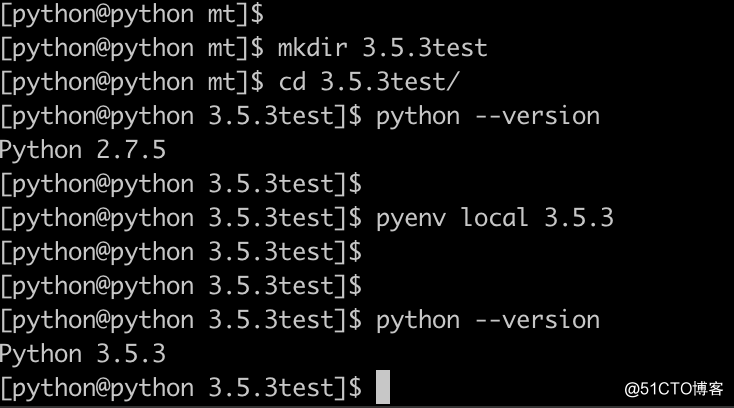This screenshot has height=408, width=734.
Task: Select the 3.5.3 argument after pyenv local
Action: pos(579,218)
